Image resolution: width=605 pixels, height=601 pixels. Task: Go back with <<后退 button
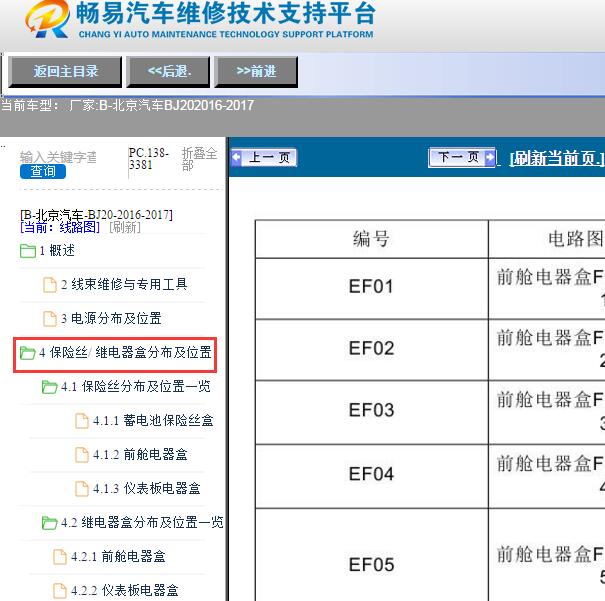tap(169, 71)
